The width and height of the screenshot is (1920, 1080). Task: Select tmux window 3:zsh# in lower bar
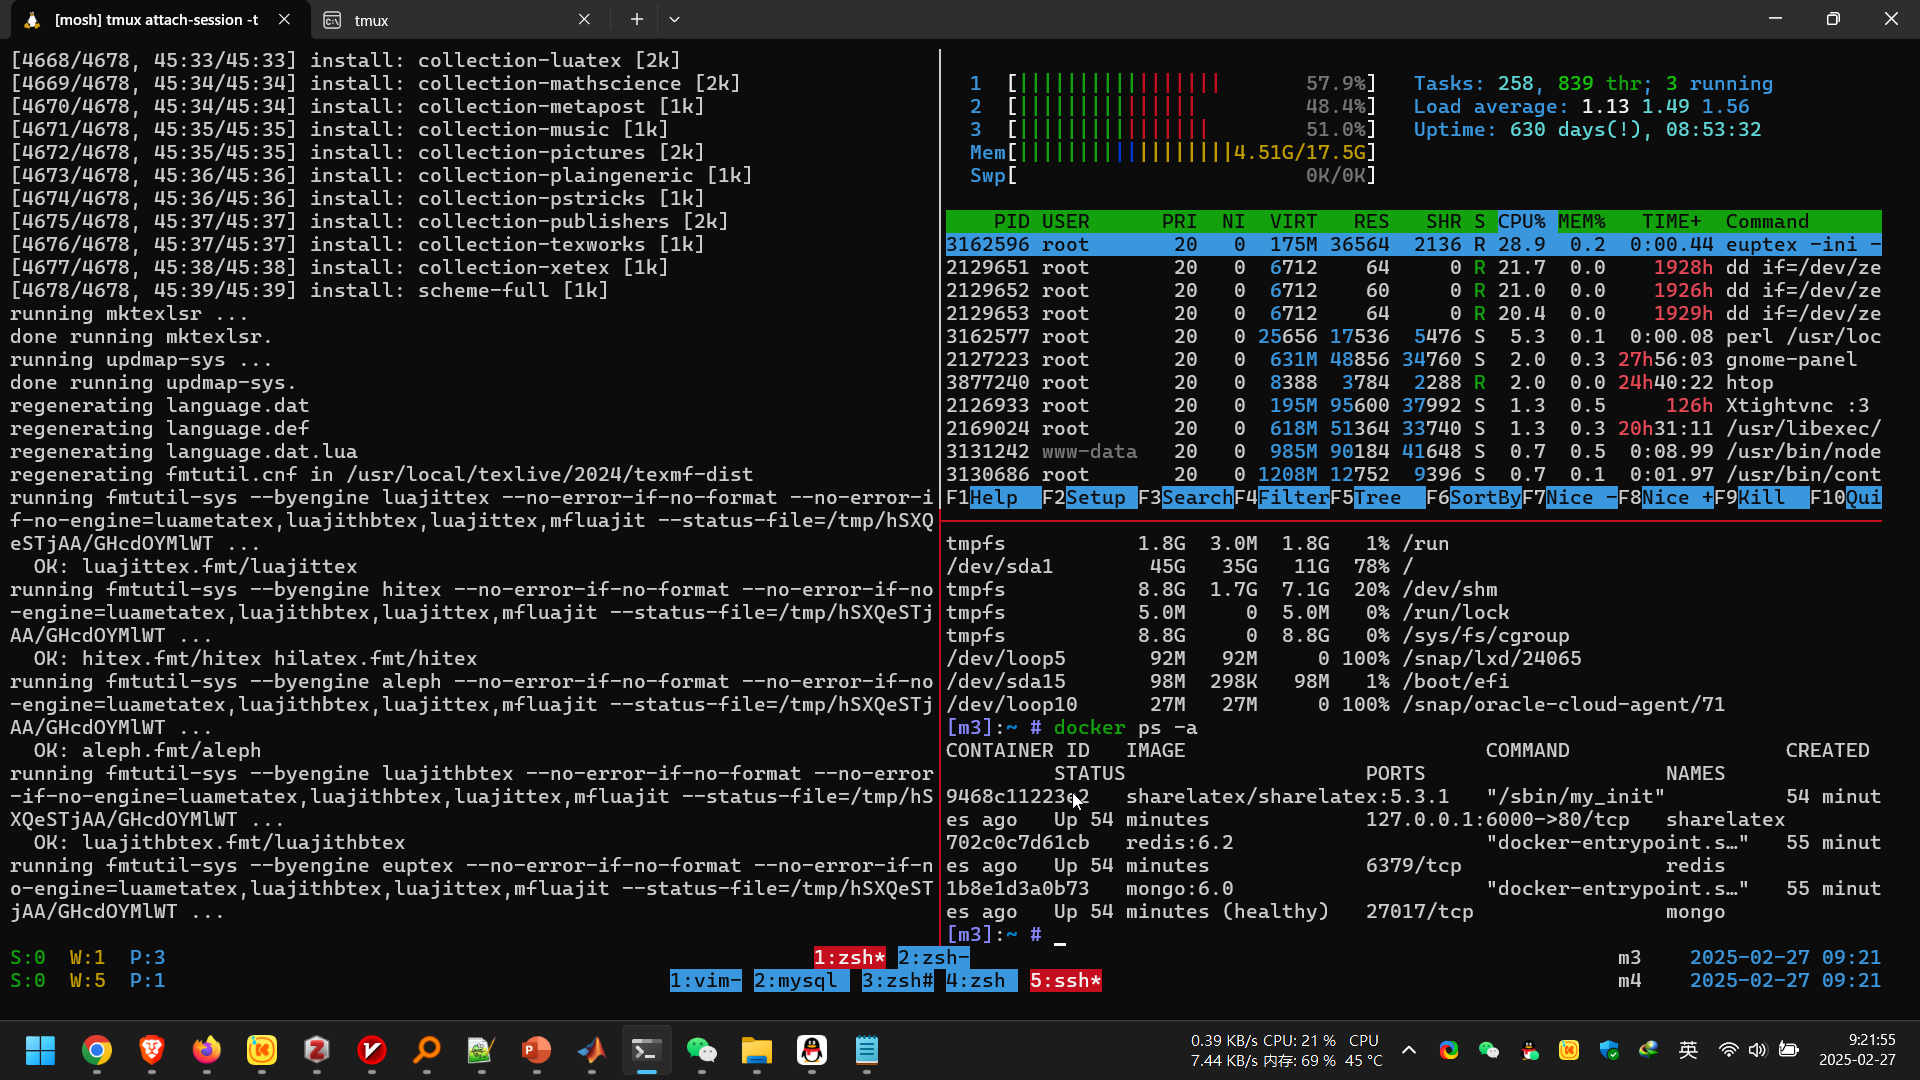point(897,981)
